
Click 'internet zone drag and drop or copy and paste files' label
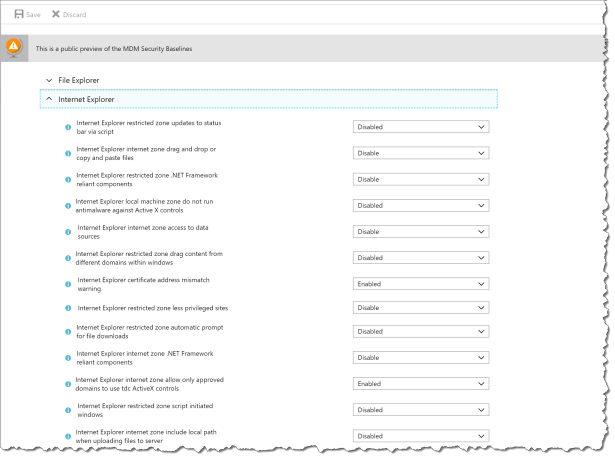click(146, 153)
